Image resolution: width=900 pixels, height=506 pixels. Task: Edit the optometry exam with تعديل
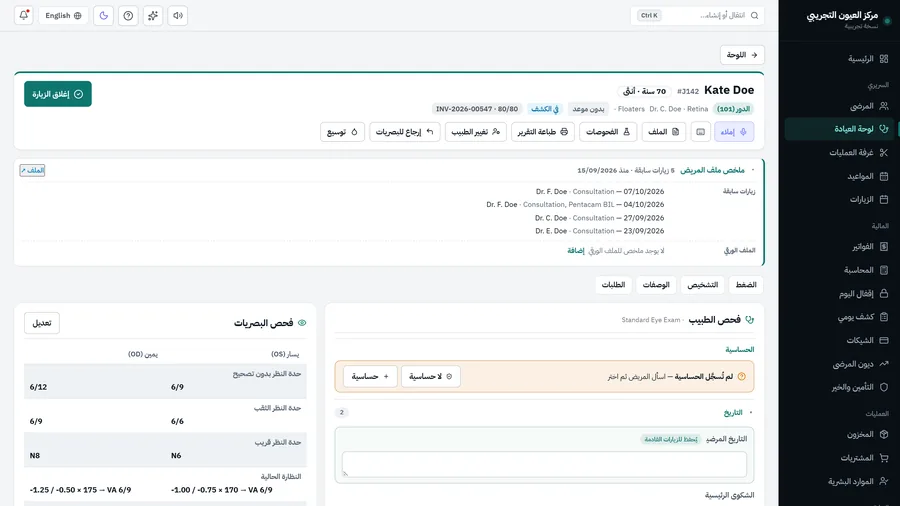[42, 323]
